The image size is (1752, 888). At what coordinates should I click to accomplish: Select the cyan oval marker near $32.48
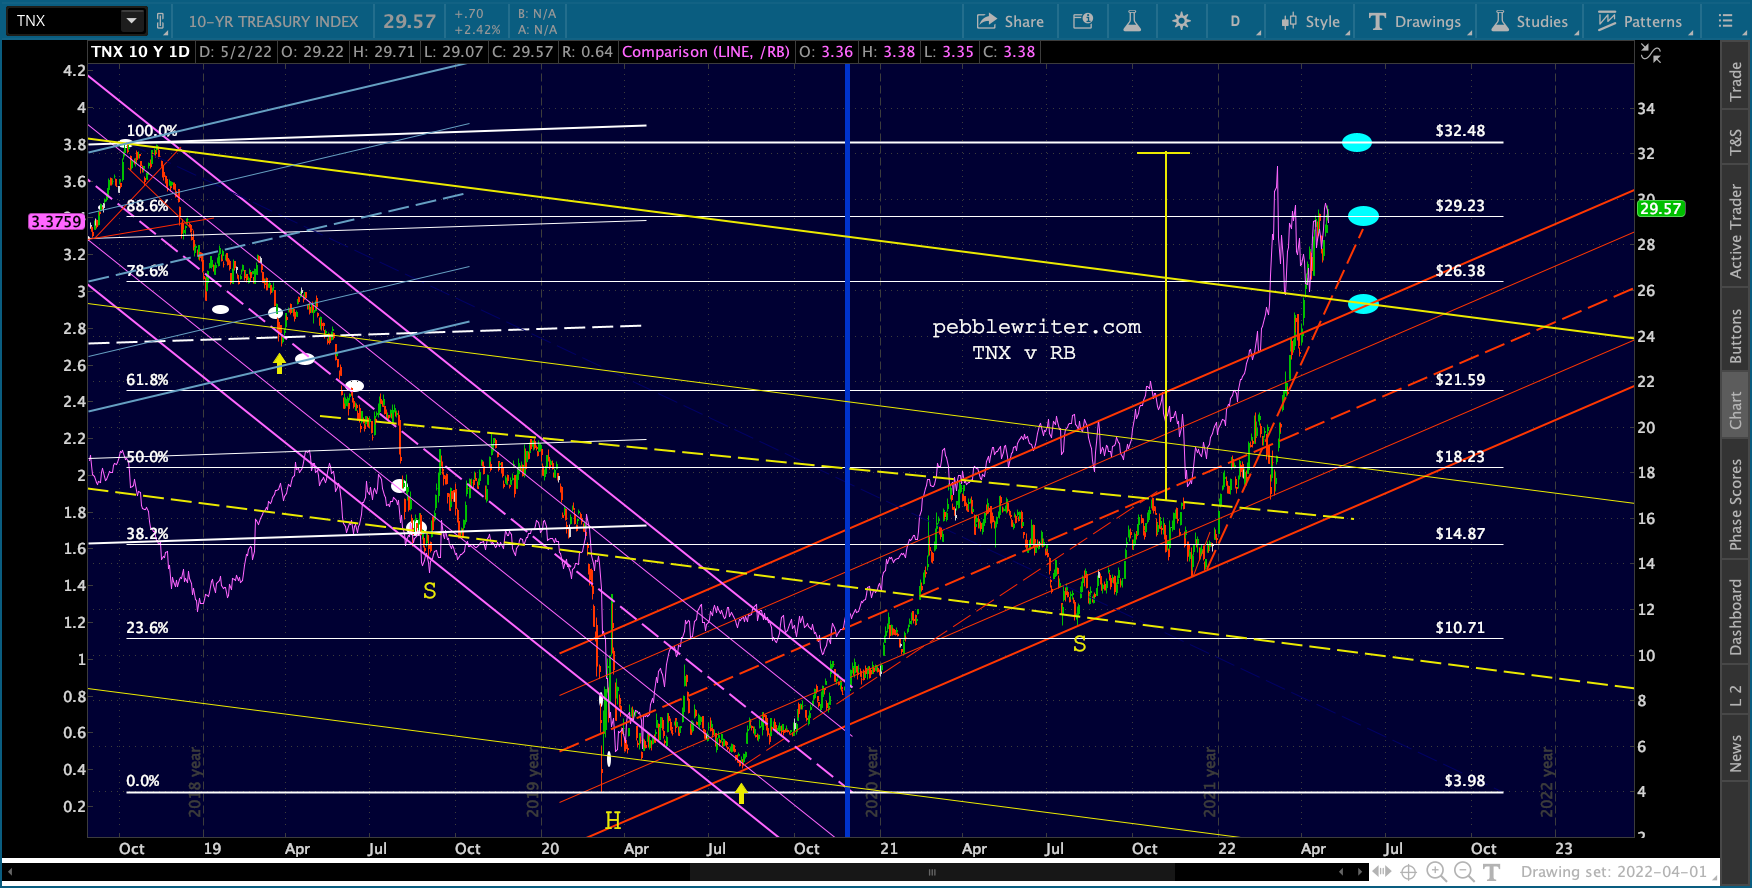(x=1357, y=143)
